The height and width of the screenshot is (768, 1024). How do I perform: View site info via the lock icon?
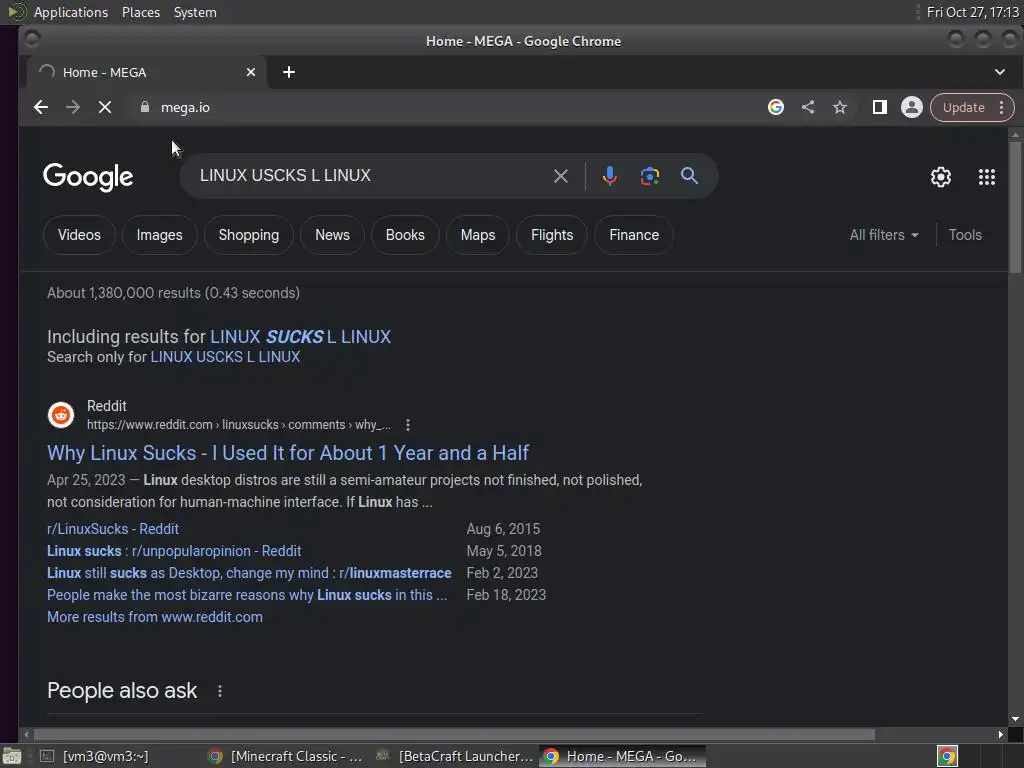click(145, 107)
